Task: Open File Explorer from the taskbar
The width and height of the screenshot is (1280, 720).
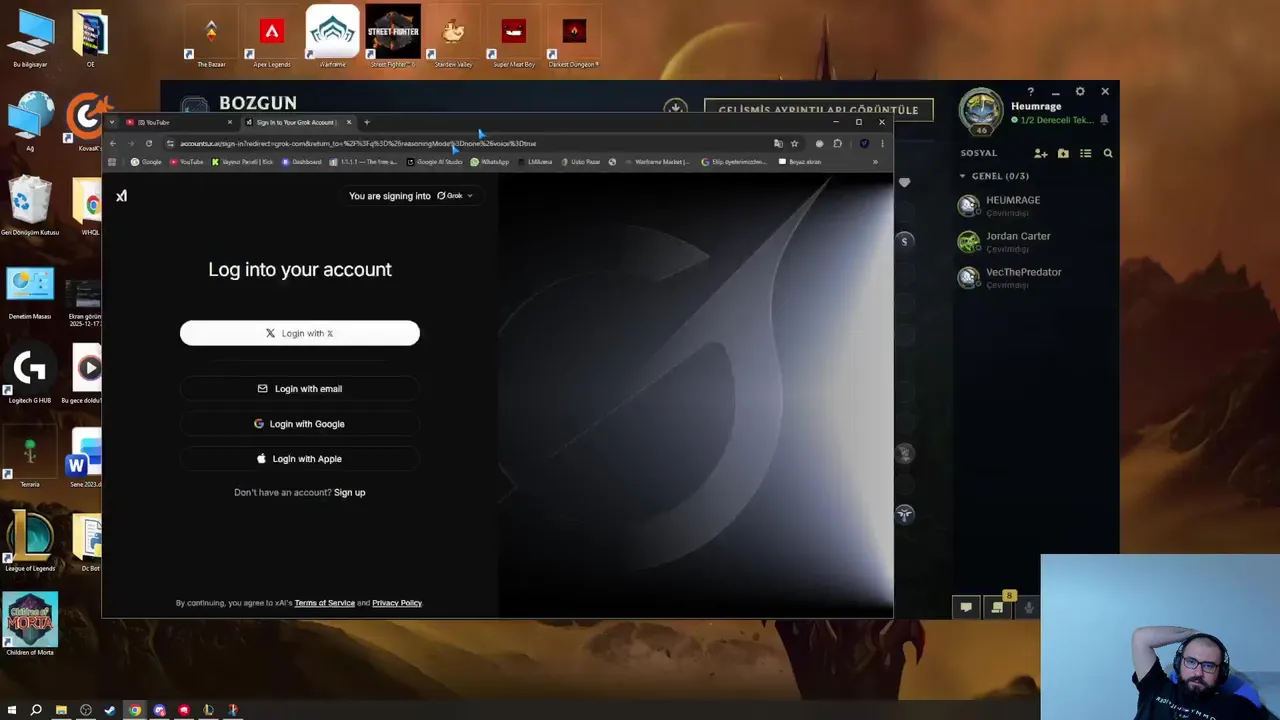Action: tap(61, 710)
